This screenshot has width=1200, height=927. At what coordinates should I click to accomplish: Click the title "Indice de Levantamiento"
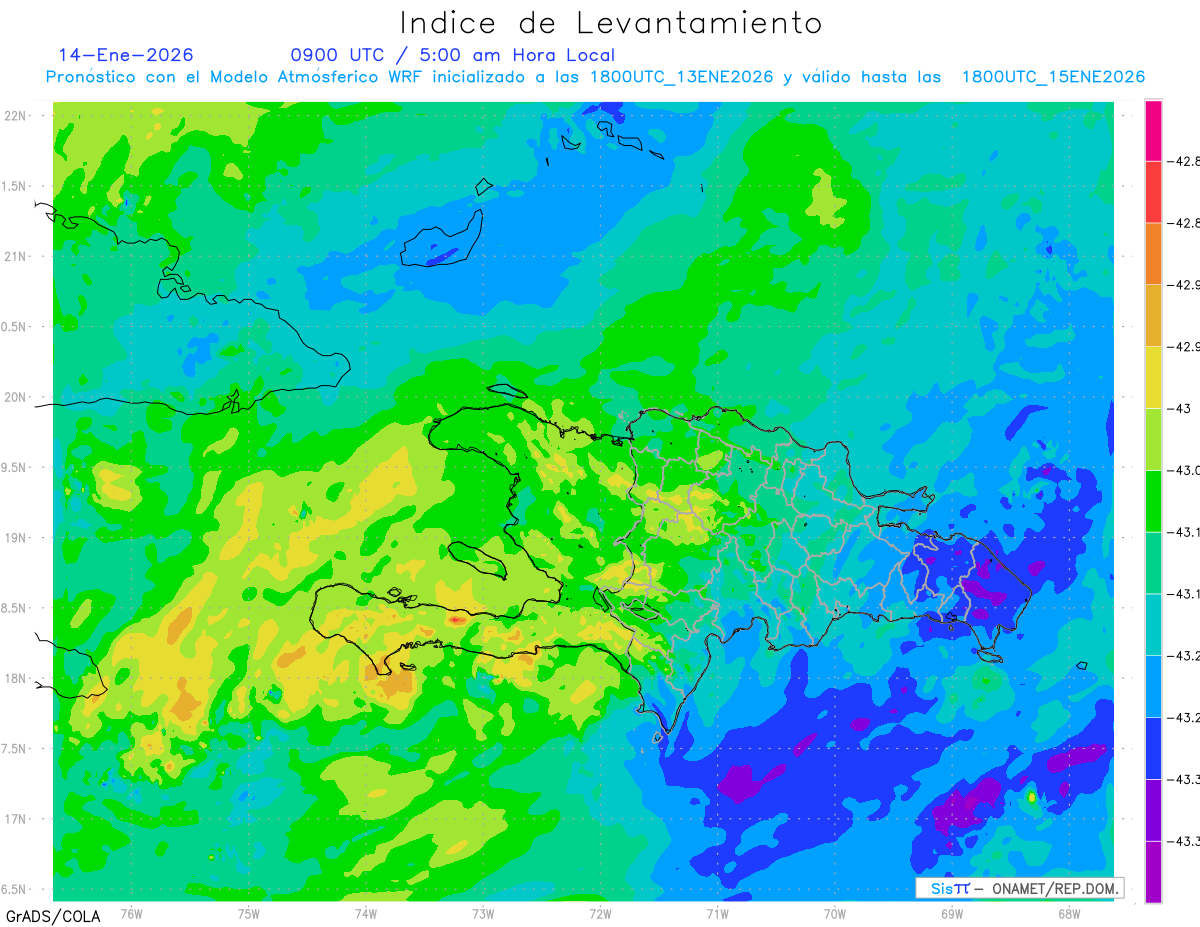(611, 23)
